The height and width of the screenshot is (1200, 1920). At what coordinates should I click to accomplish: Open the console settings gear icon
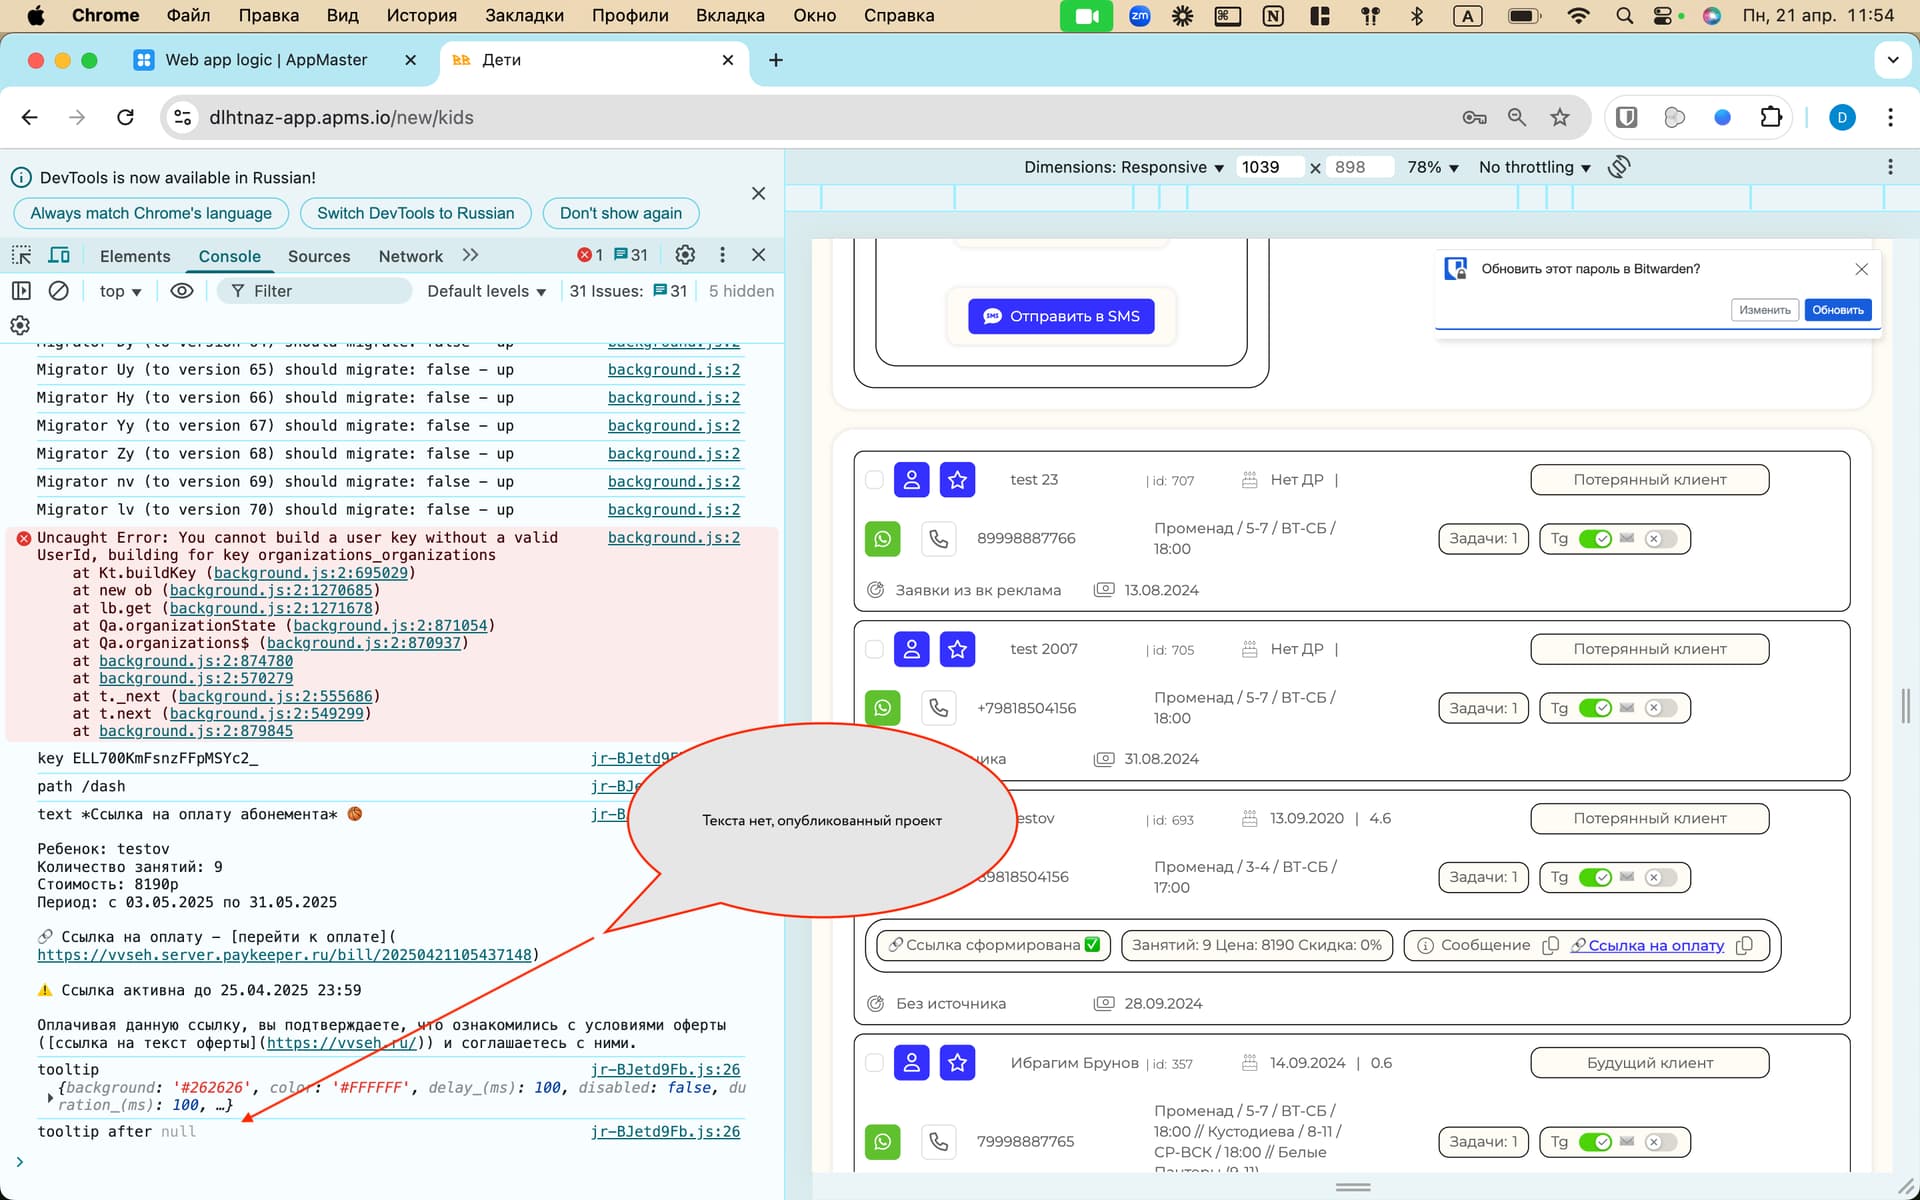point(20,325)
